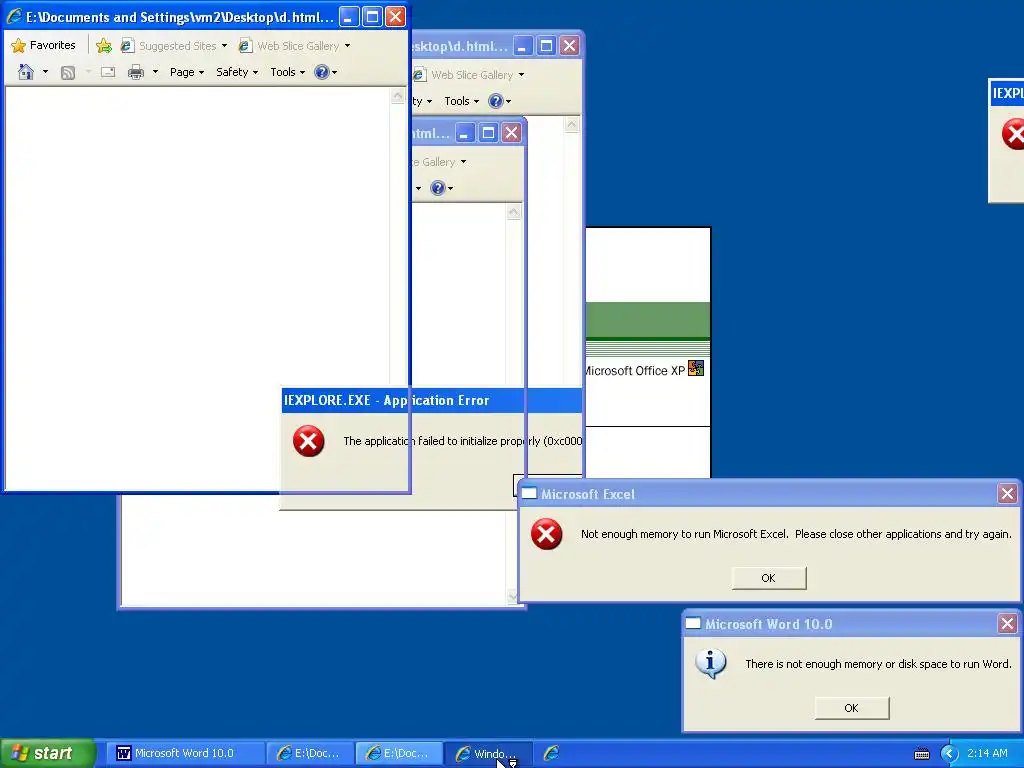The width and height of the screenshot is (1024, 768).
Task: Switch to the first E:\Doc... taskbar button
Action: point(311,753)
